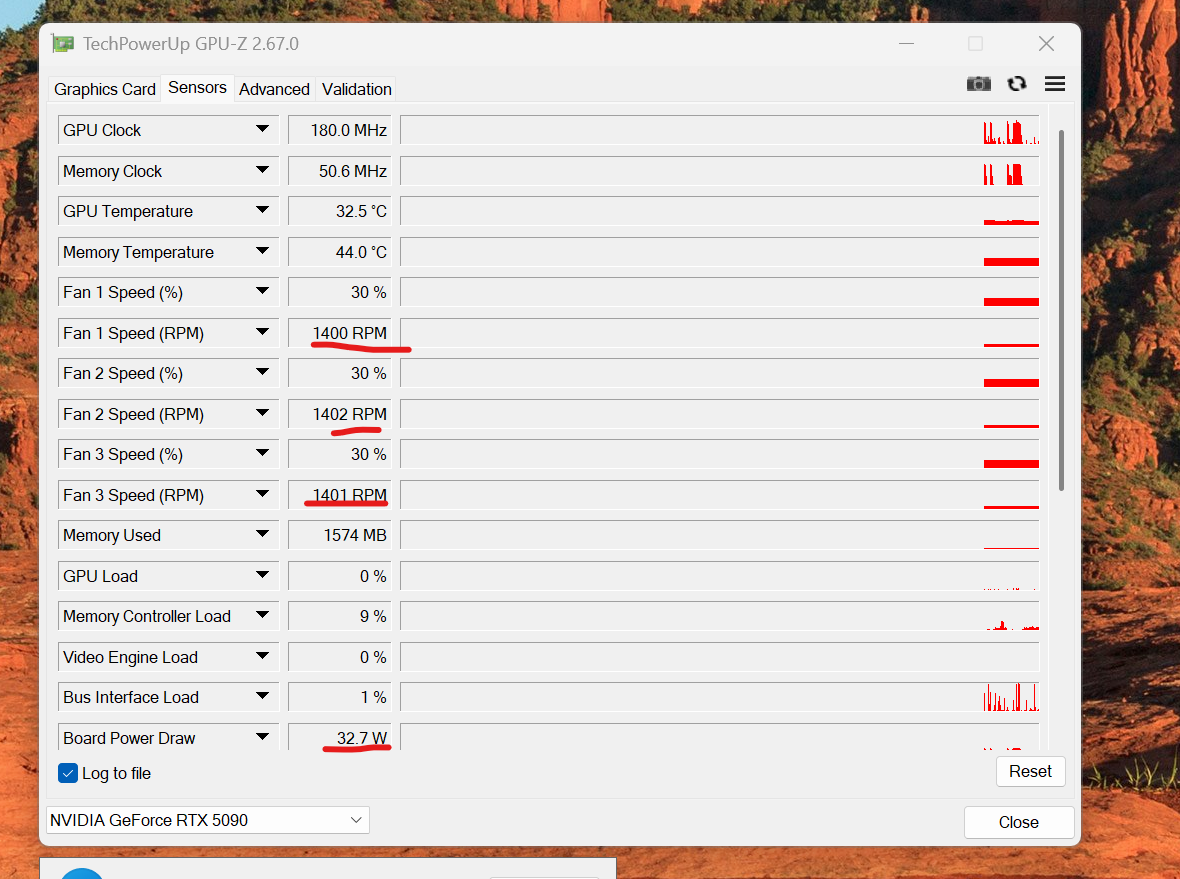Open Fan 3 Speed (RPM) dropdown
Viewport: 1180px width, 879px height.
click(x=262, y=494)
